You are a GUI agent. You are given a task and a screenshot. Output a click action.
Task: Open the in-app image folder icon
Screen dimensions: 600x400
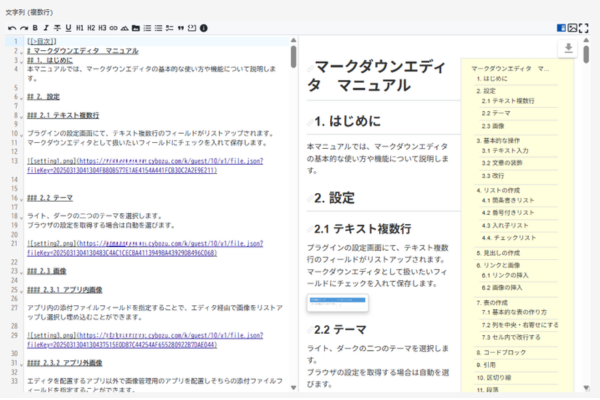(136, 28)
